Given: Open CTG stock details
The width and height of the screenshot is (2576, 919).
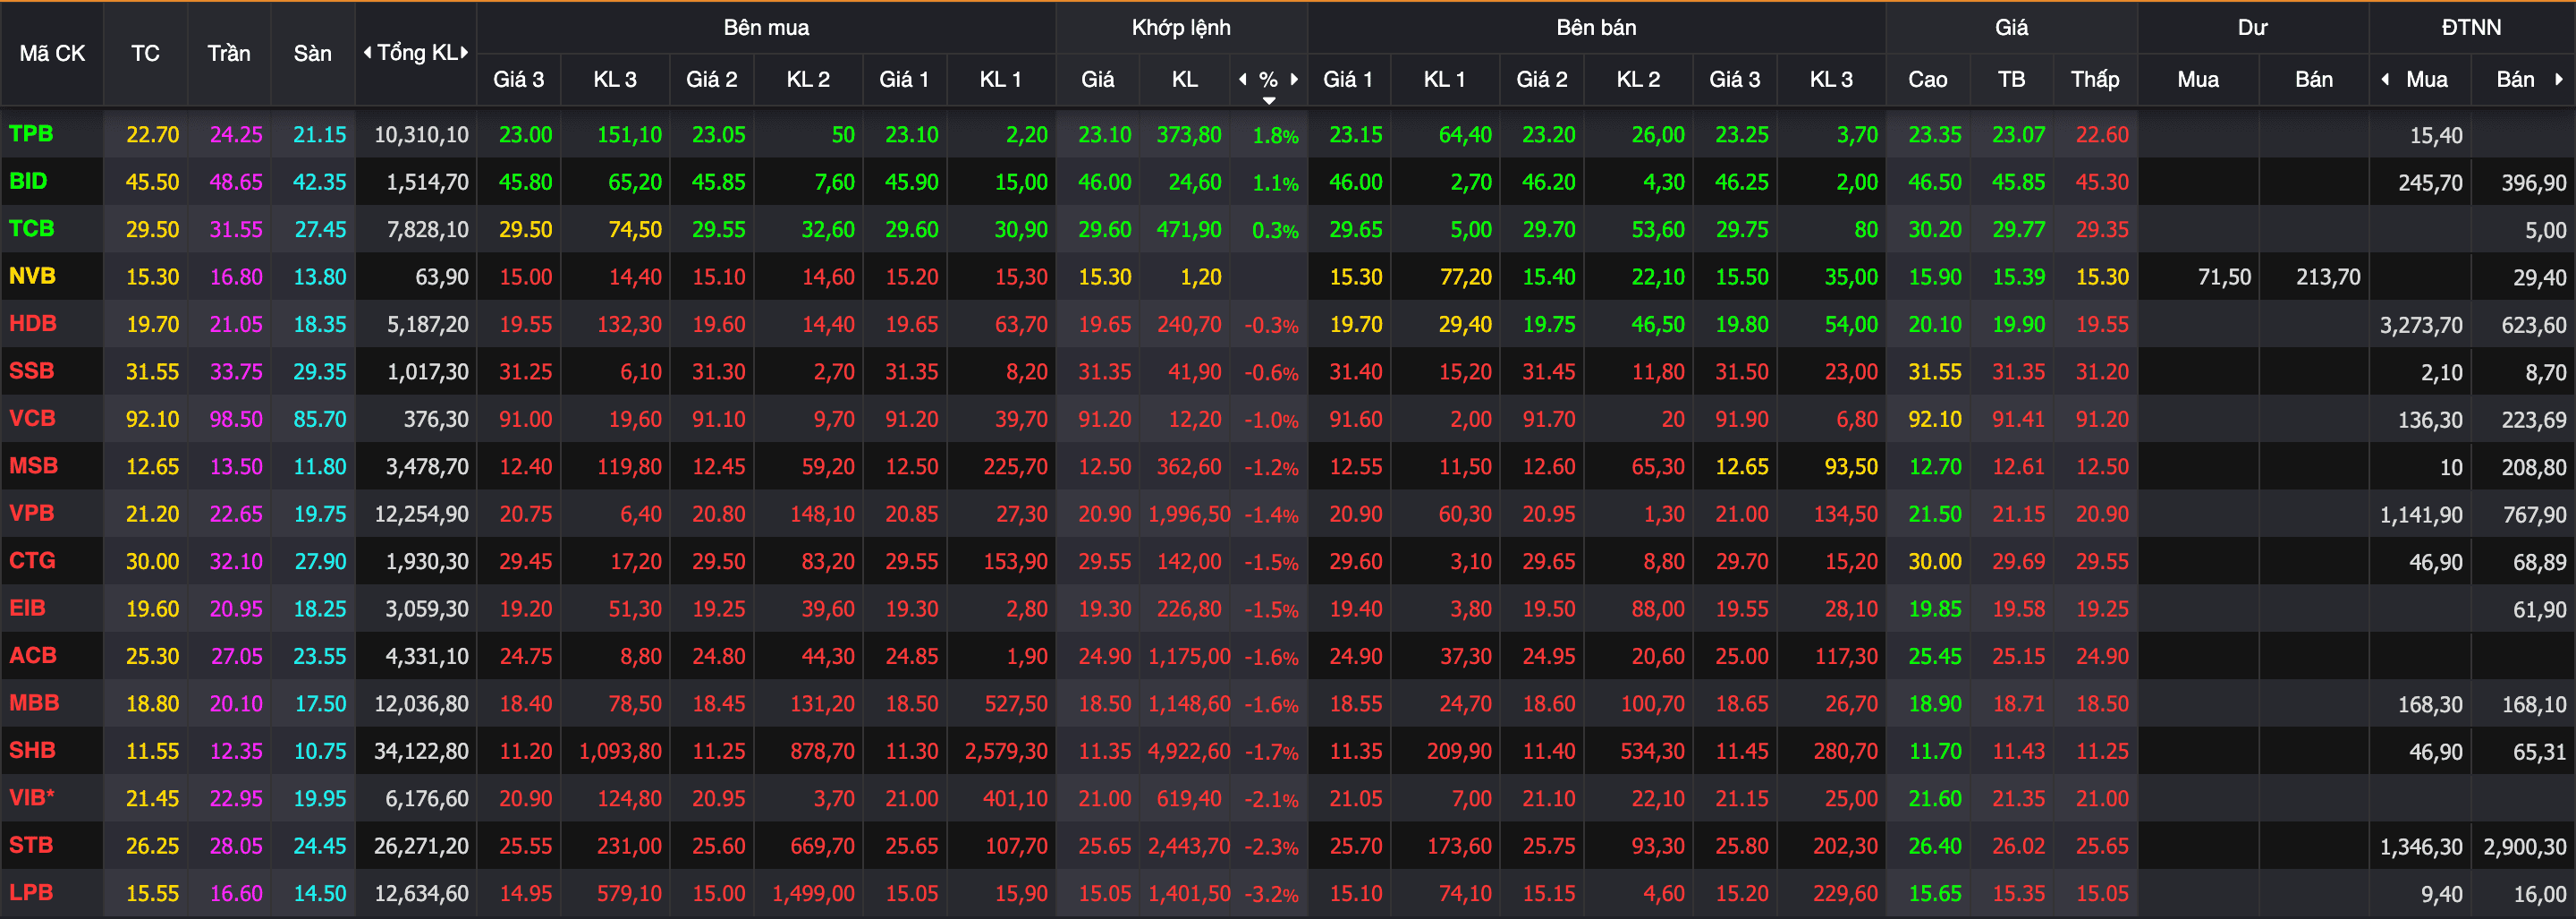Looking at the screenshot, I should pos(32,561).
